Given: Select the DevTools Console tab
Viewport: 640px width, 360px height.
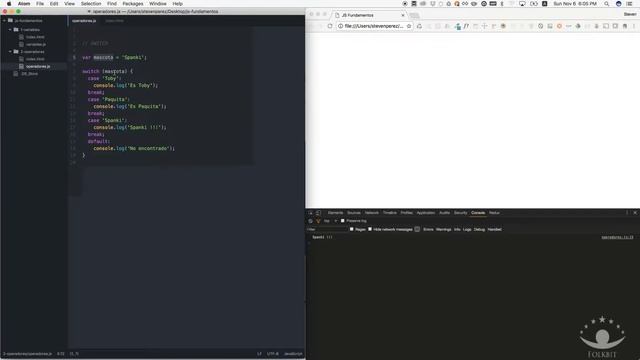Looking at the screenshot, I should pyautogui.click(x=478, y=213).
